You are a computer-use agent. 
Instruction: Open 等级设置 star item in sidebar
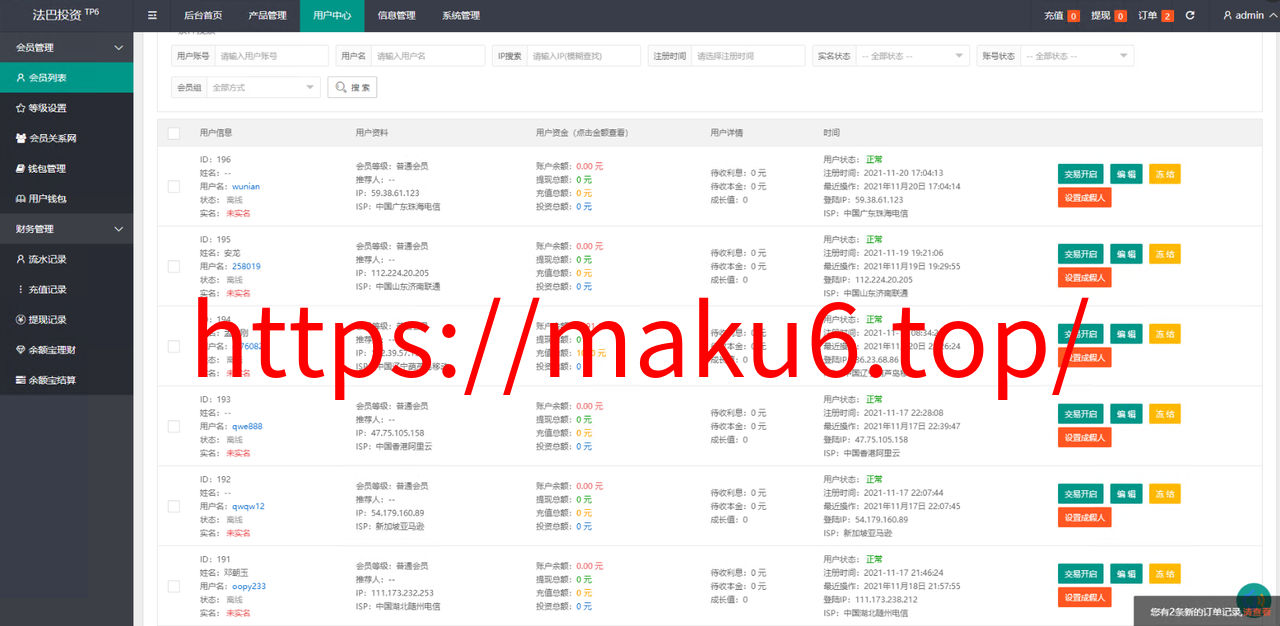pos(66,108)
